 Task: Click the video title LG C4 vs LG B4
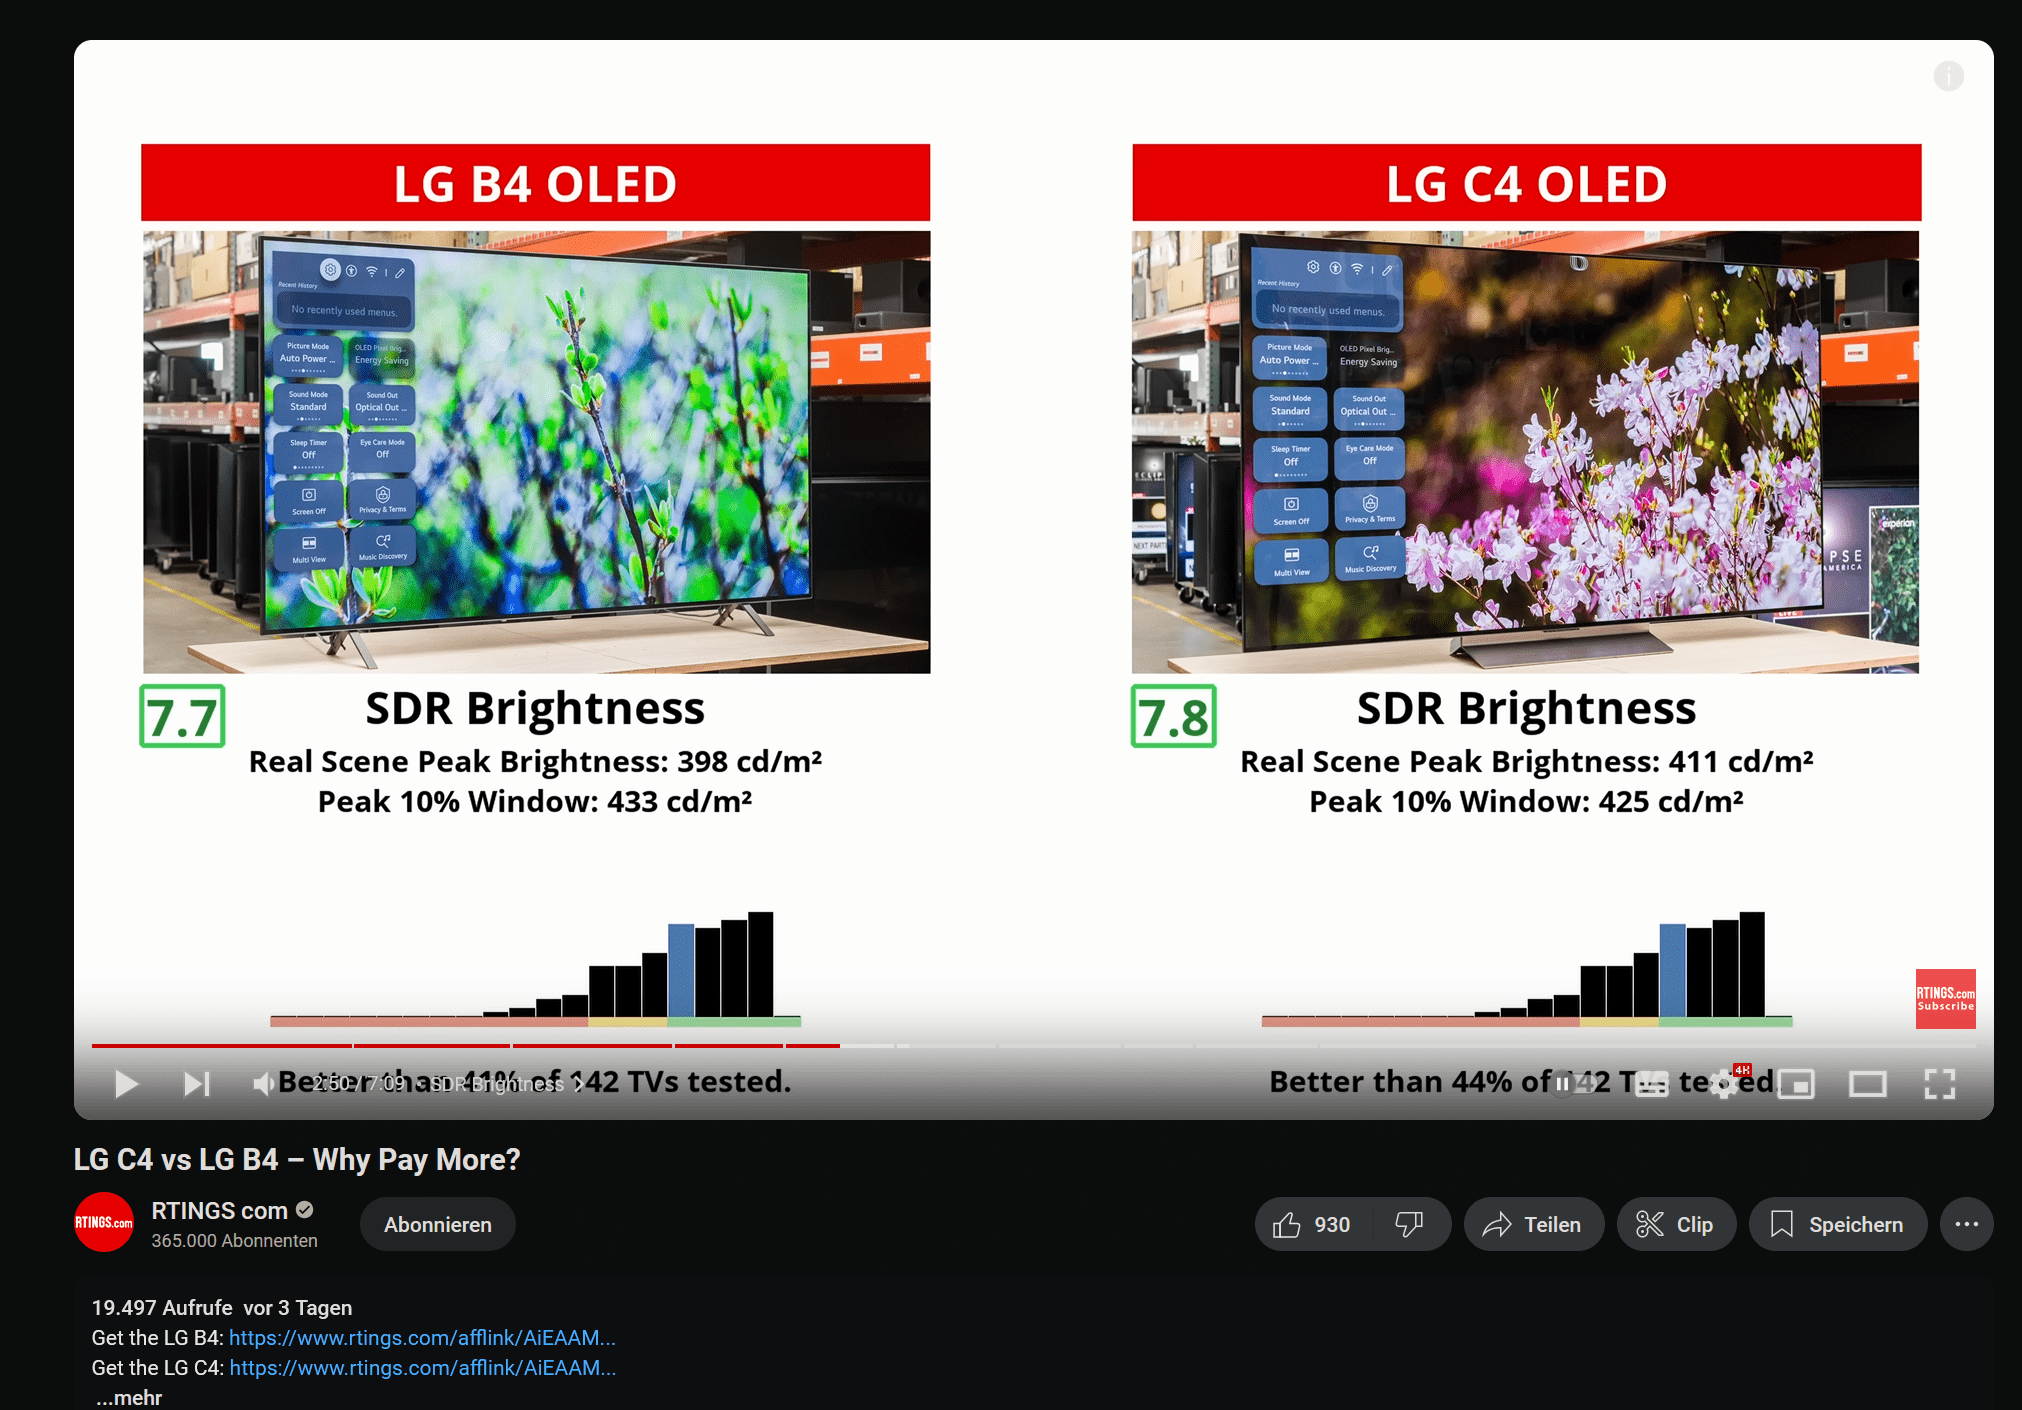297,1159
